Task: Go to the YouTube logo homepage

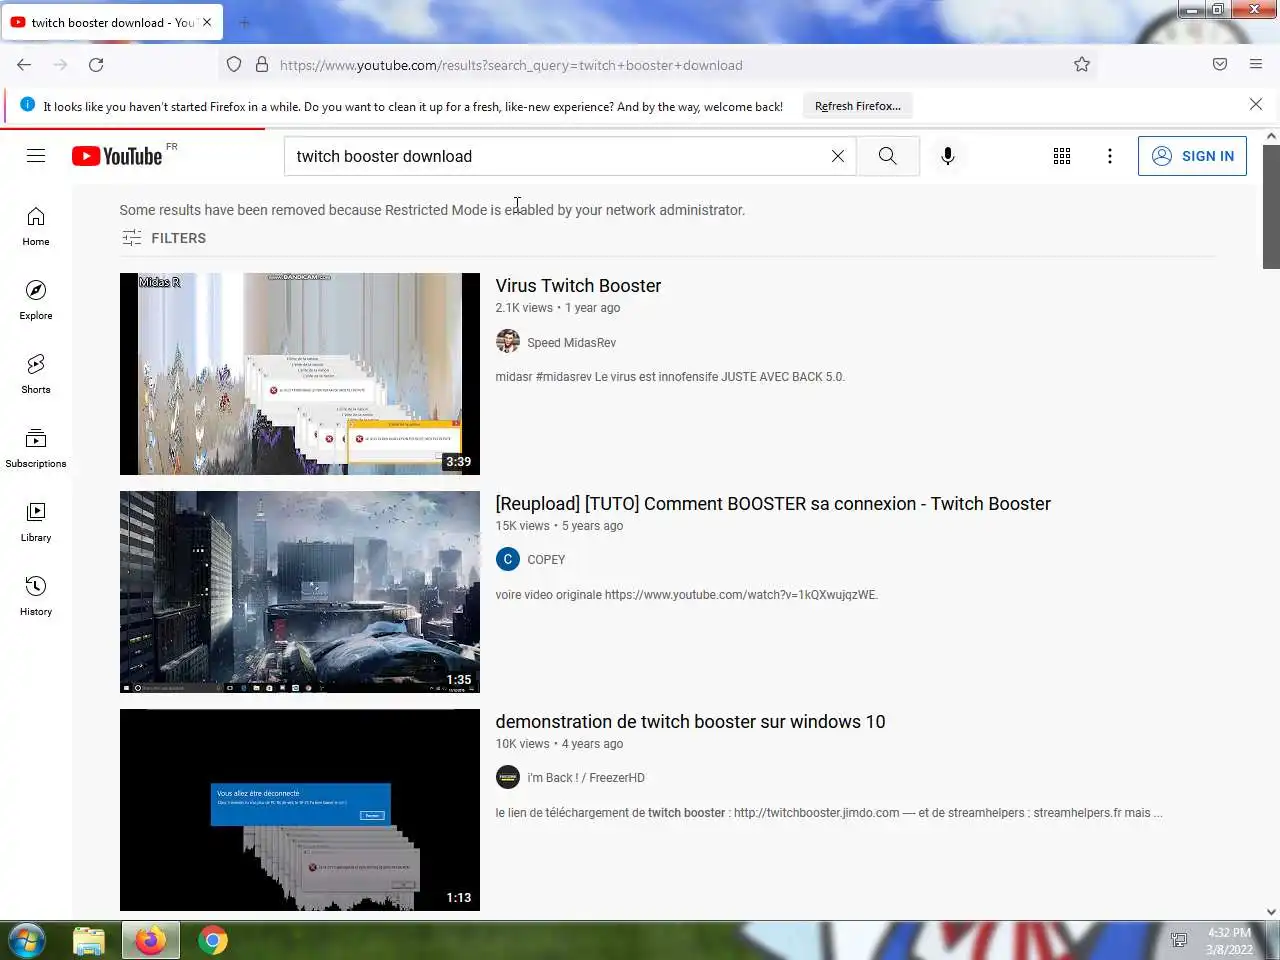Action: [117, 156]
